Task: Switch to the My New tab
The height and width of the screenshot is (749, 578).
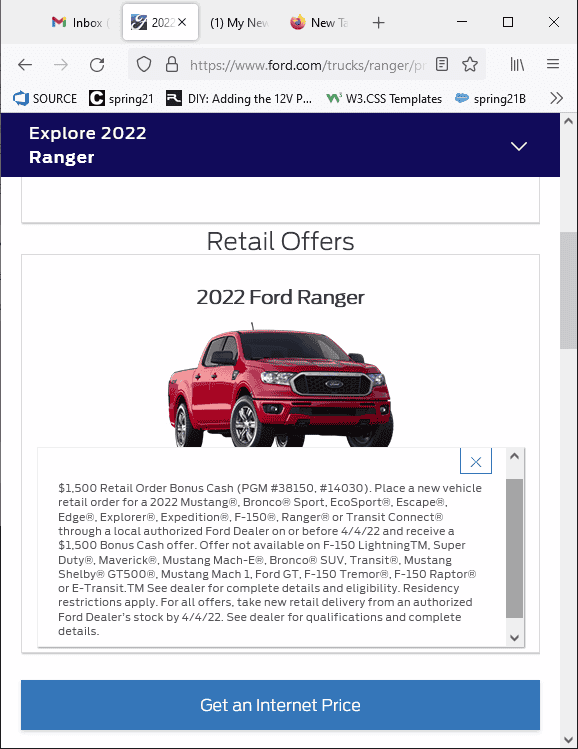Action: (x=240, y=22)
